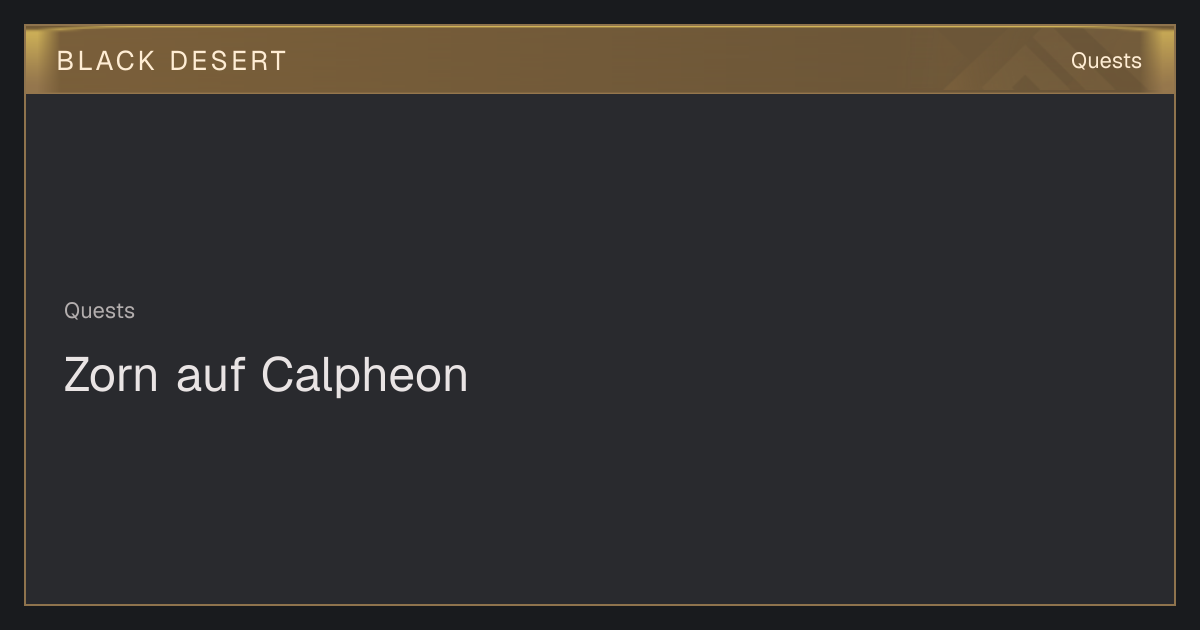The width and height of the screenshot is (1200, 630).
Task: Select the Quests breadcrumb above the title
Action: pyautogui.click(x=99, y=311)
